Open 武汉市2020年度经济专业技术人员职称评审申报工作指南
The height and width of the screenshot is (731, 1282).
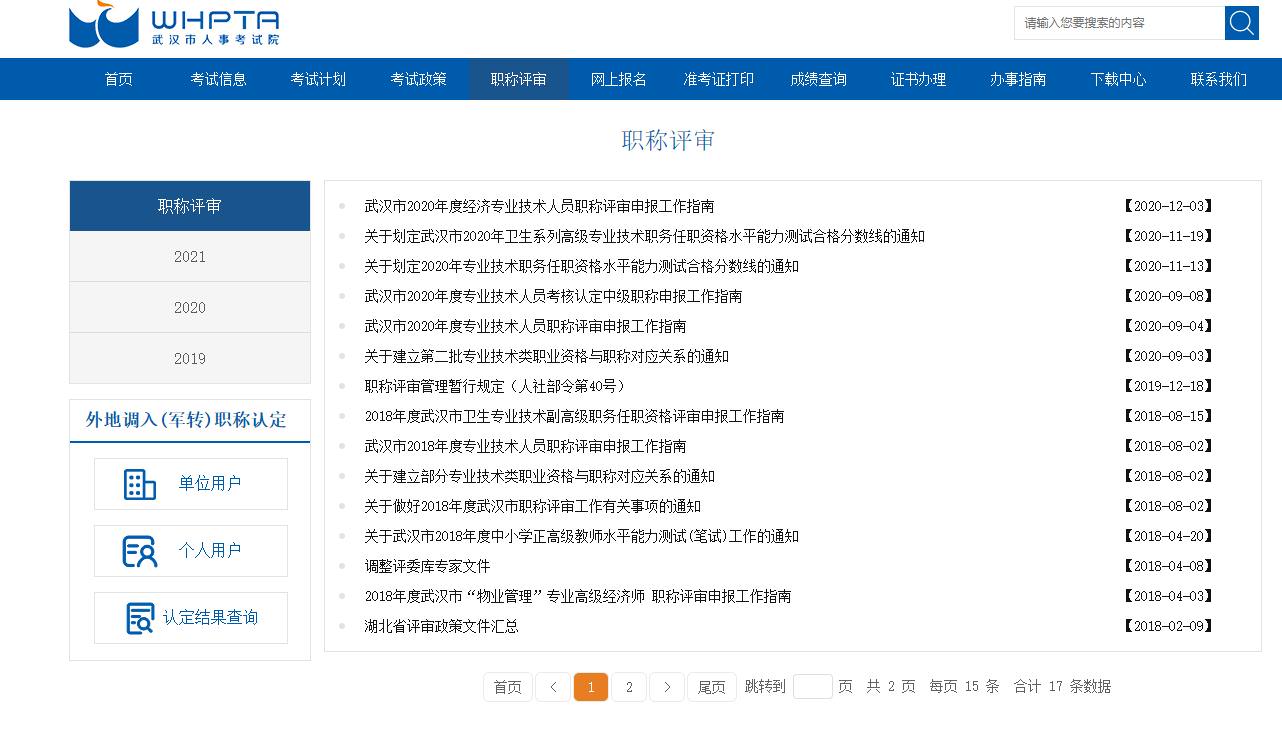tap(539, 206)
